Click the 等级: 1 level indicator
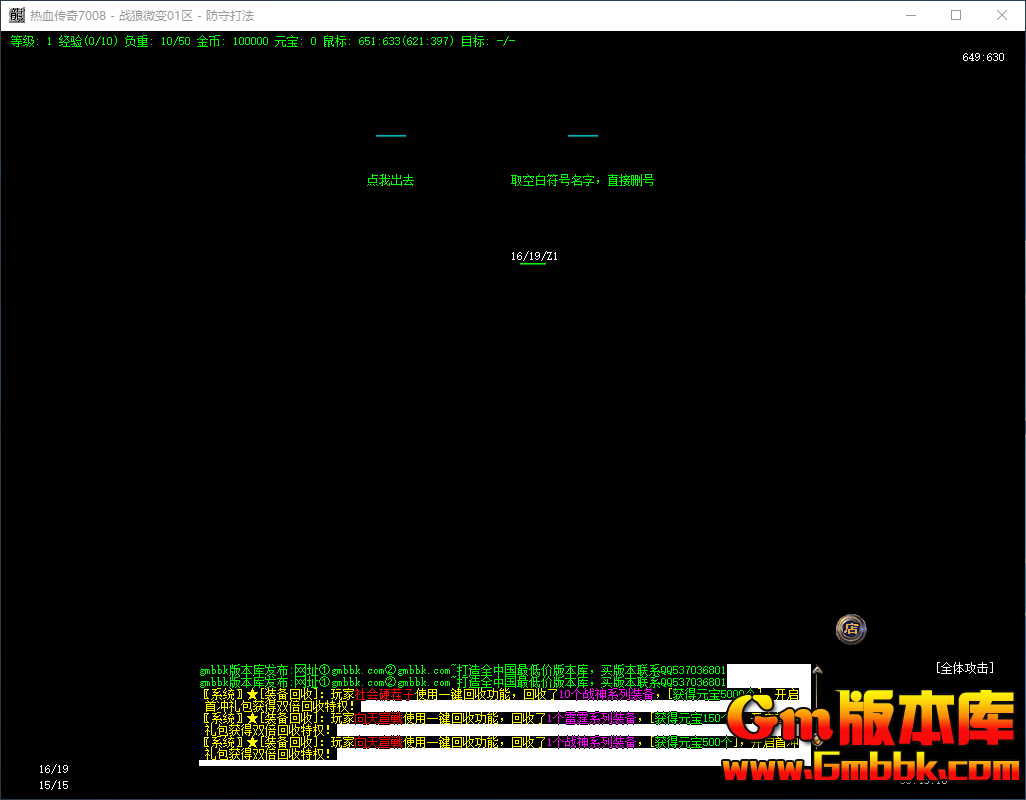Screen dimensions: 1026x800 click(31, 42)
